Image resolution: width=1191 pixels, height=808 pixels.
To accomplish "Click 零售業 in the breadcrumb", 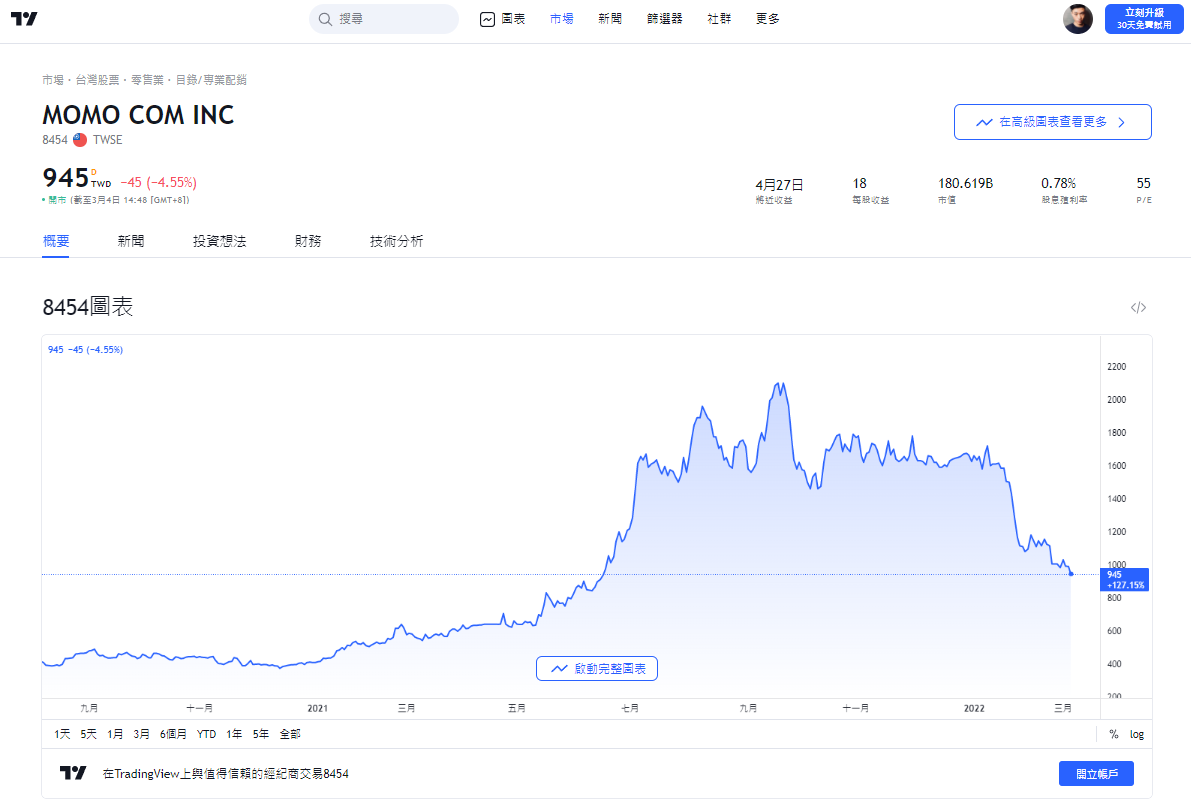I will point(147,80).
